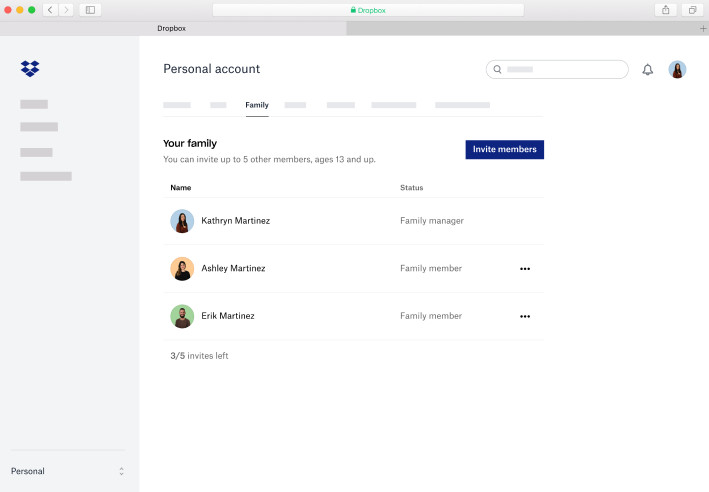Focus the search input field

(x=557, y=69)
